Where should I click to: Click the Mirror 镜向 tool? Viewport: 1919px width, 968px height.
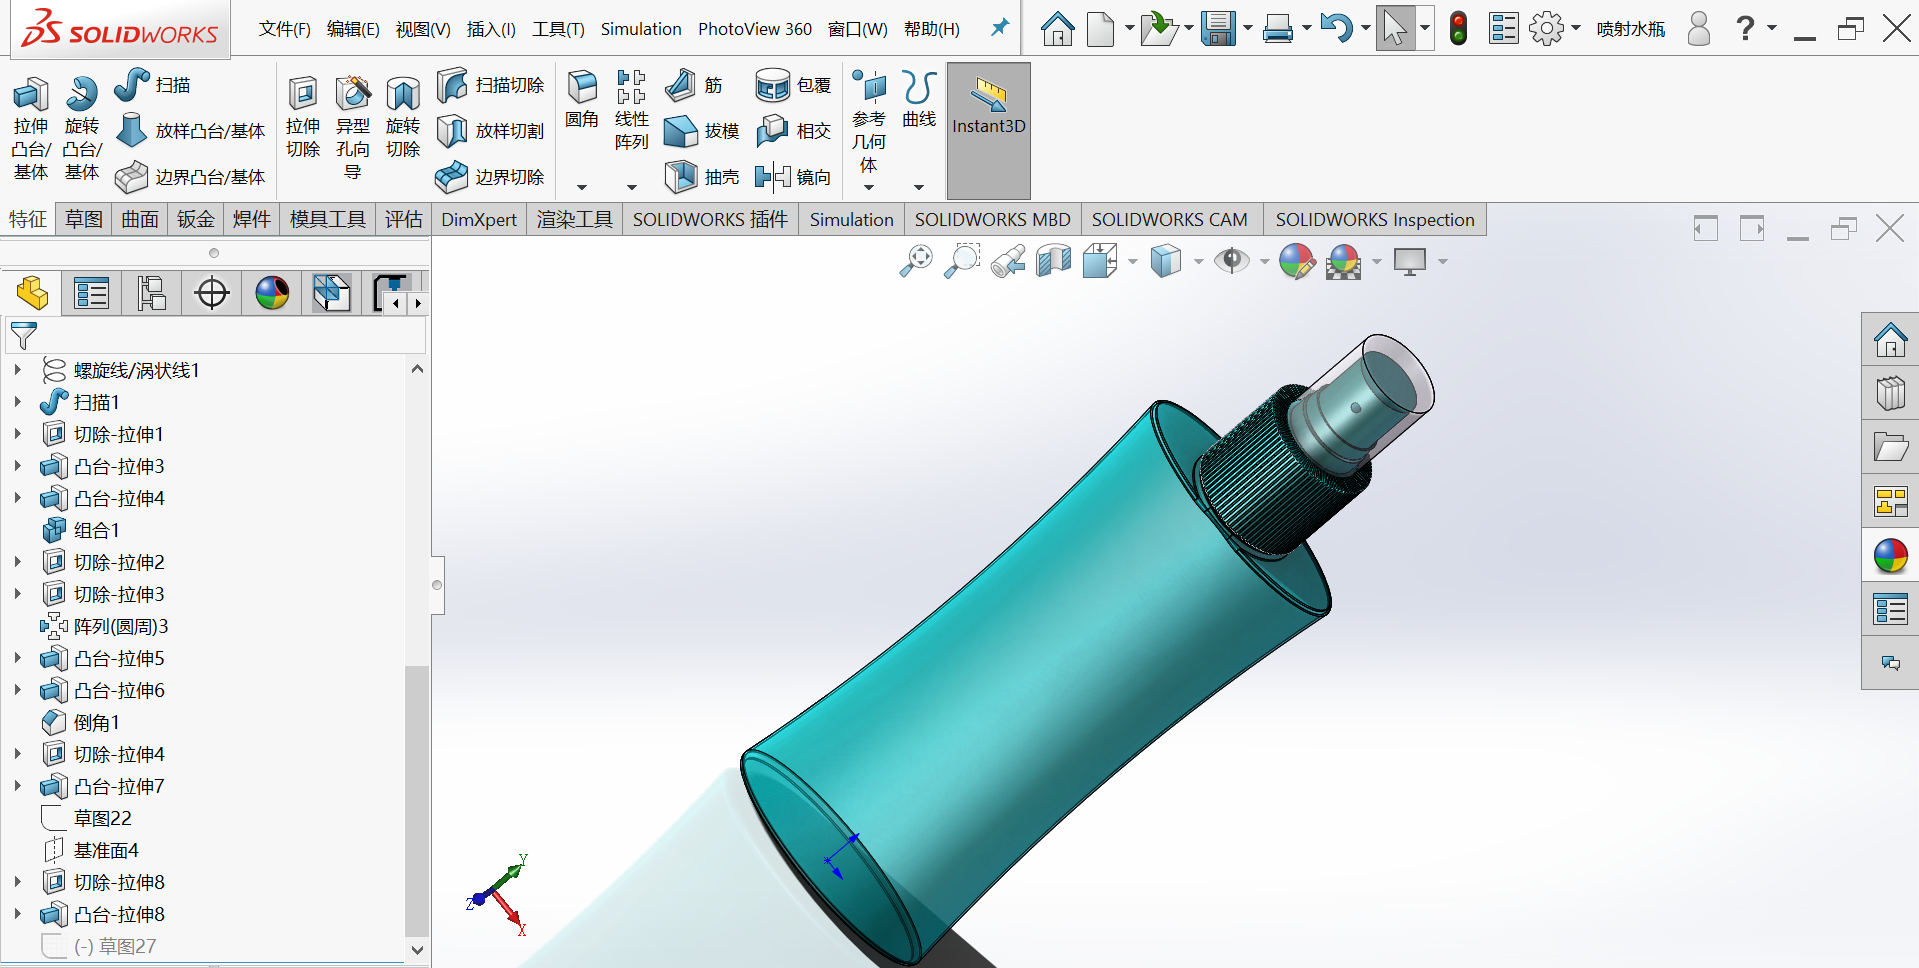click(x=794, y=177)
